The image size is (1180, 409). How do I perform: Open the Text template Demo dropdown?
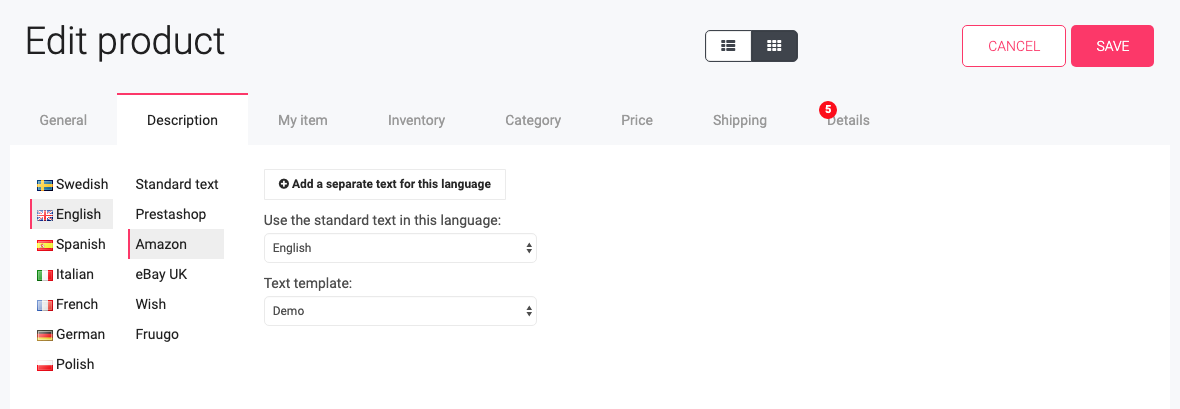pyautogui.click(x=400, y=310)
